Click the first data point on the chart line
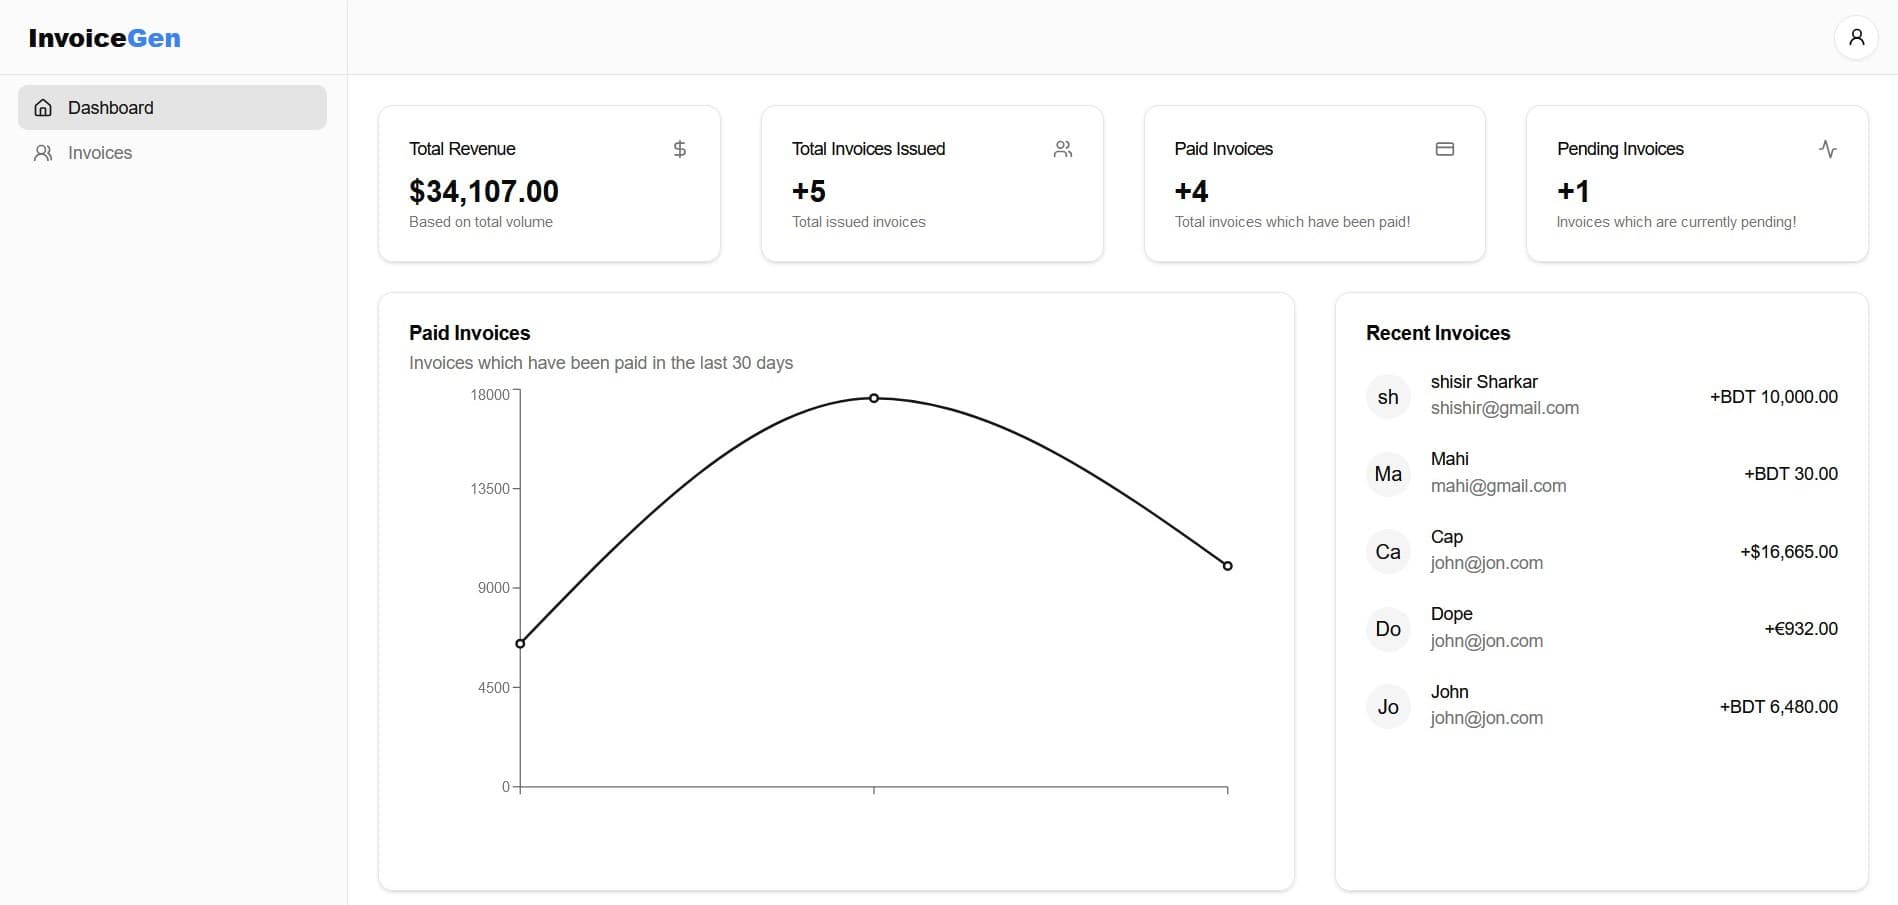The width and height of the screenshot is (1898, 905). click(520, 643)
